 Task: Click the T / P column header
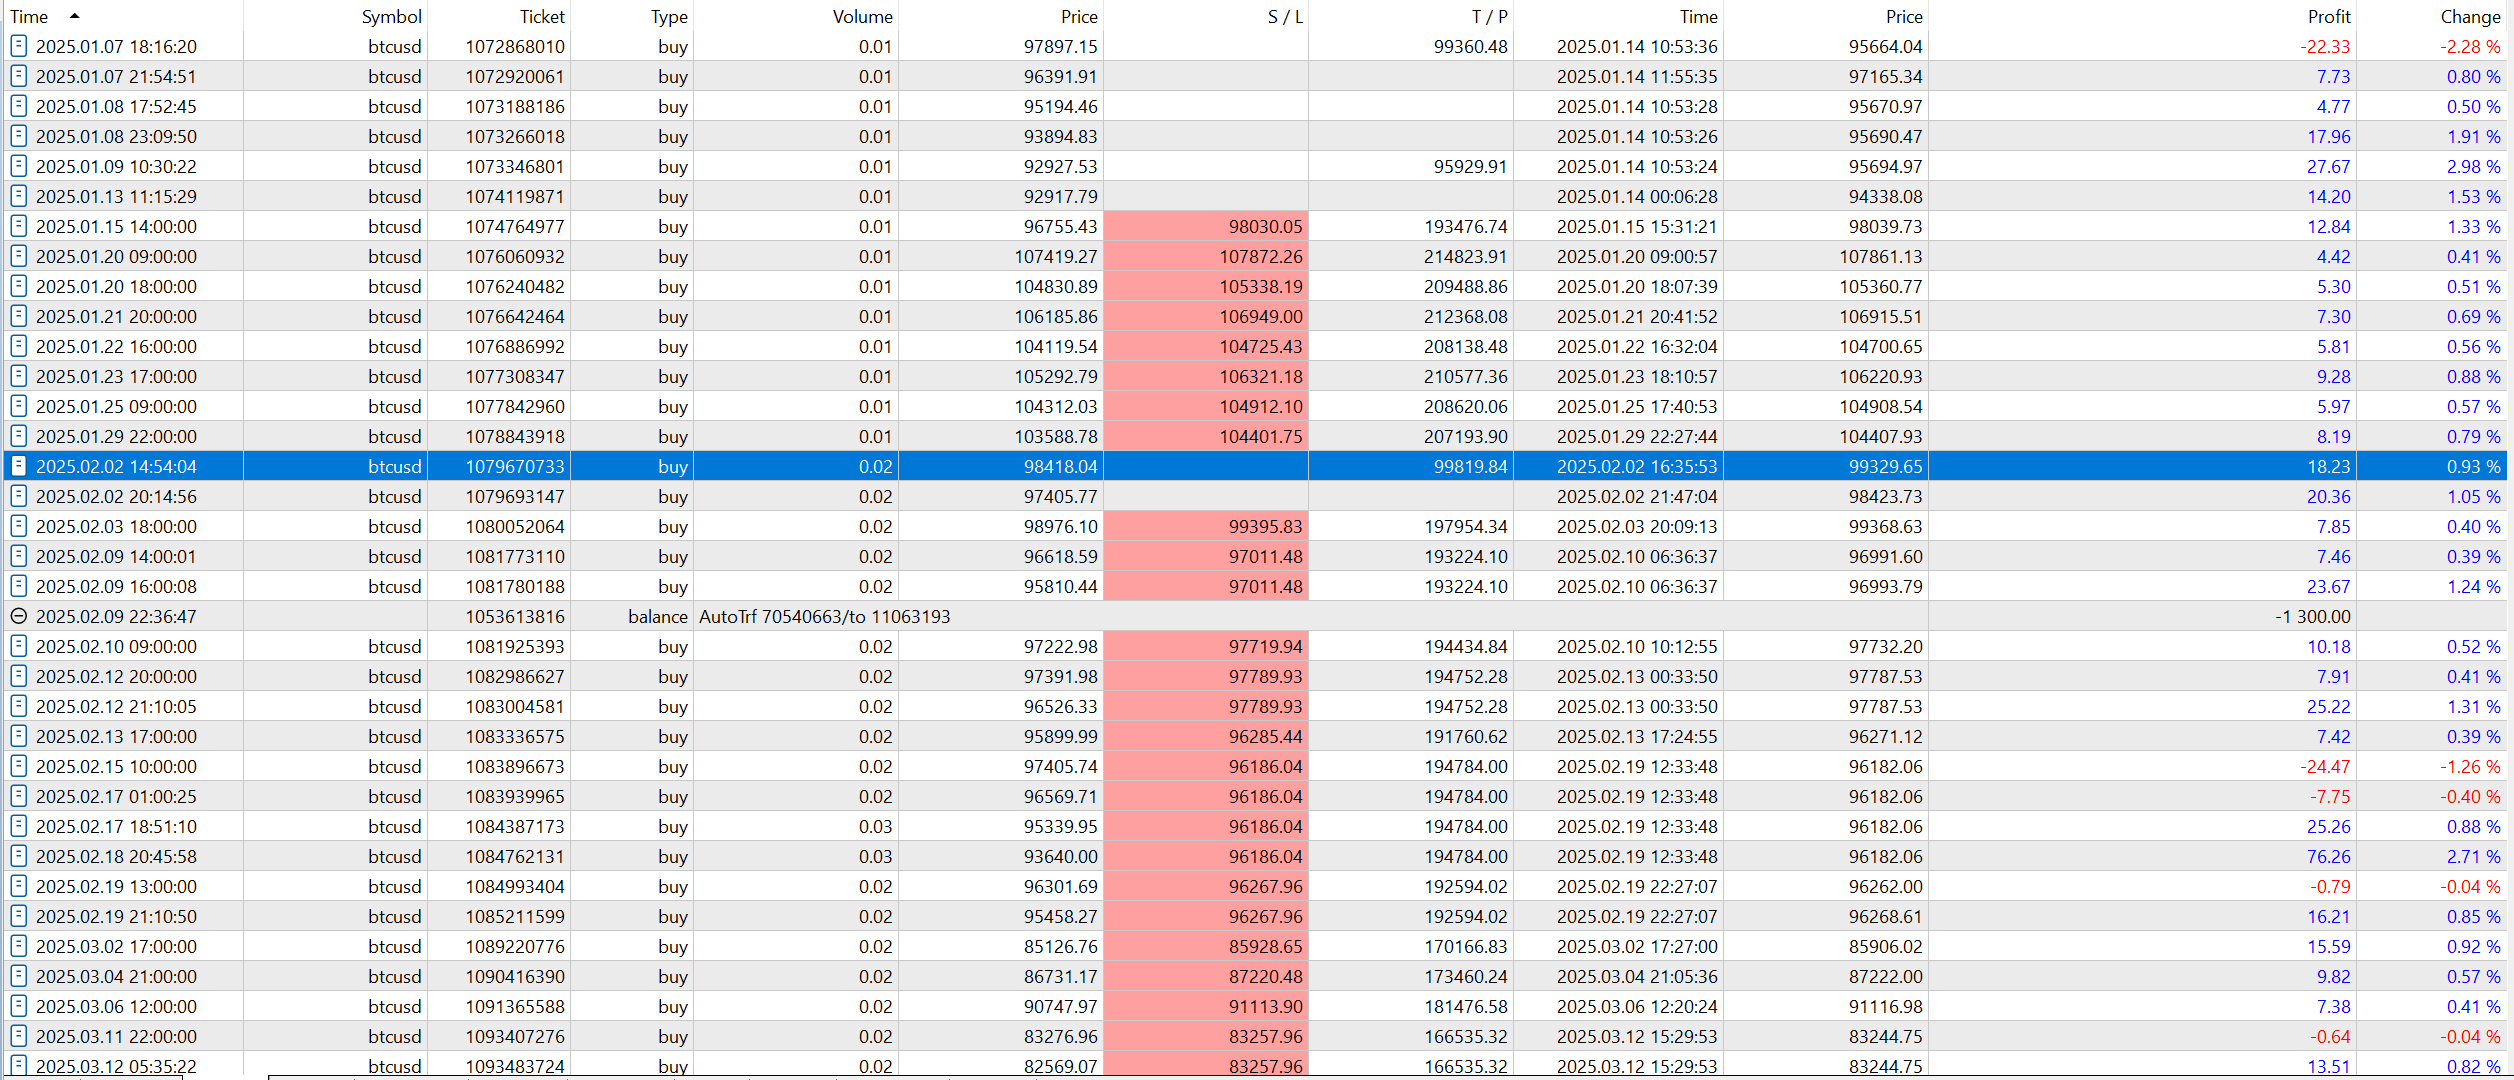[1489, 16]
